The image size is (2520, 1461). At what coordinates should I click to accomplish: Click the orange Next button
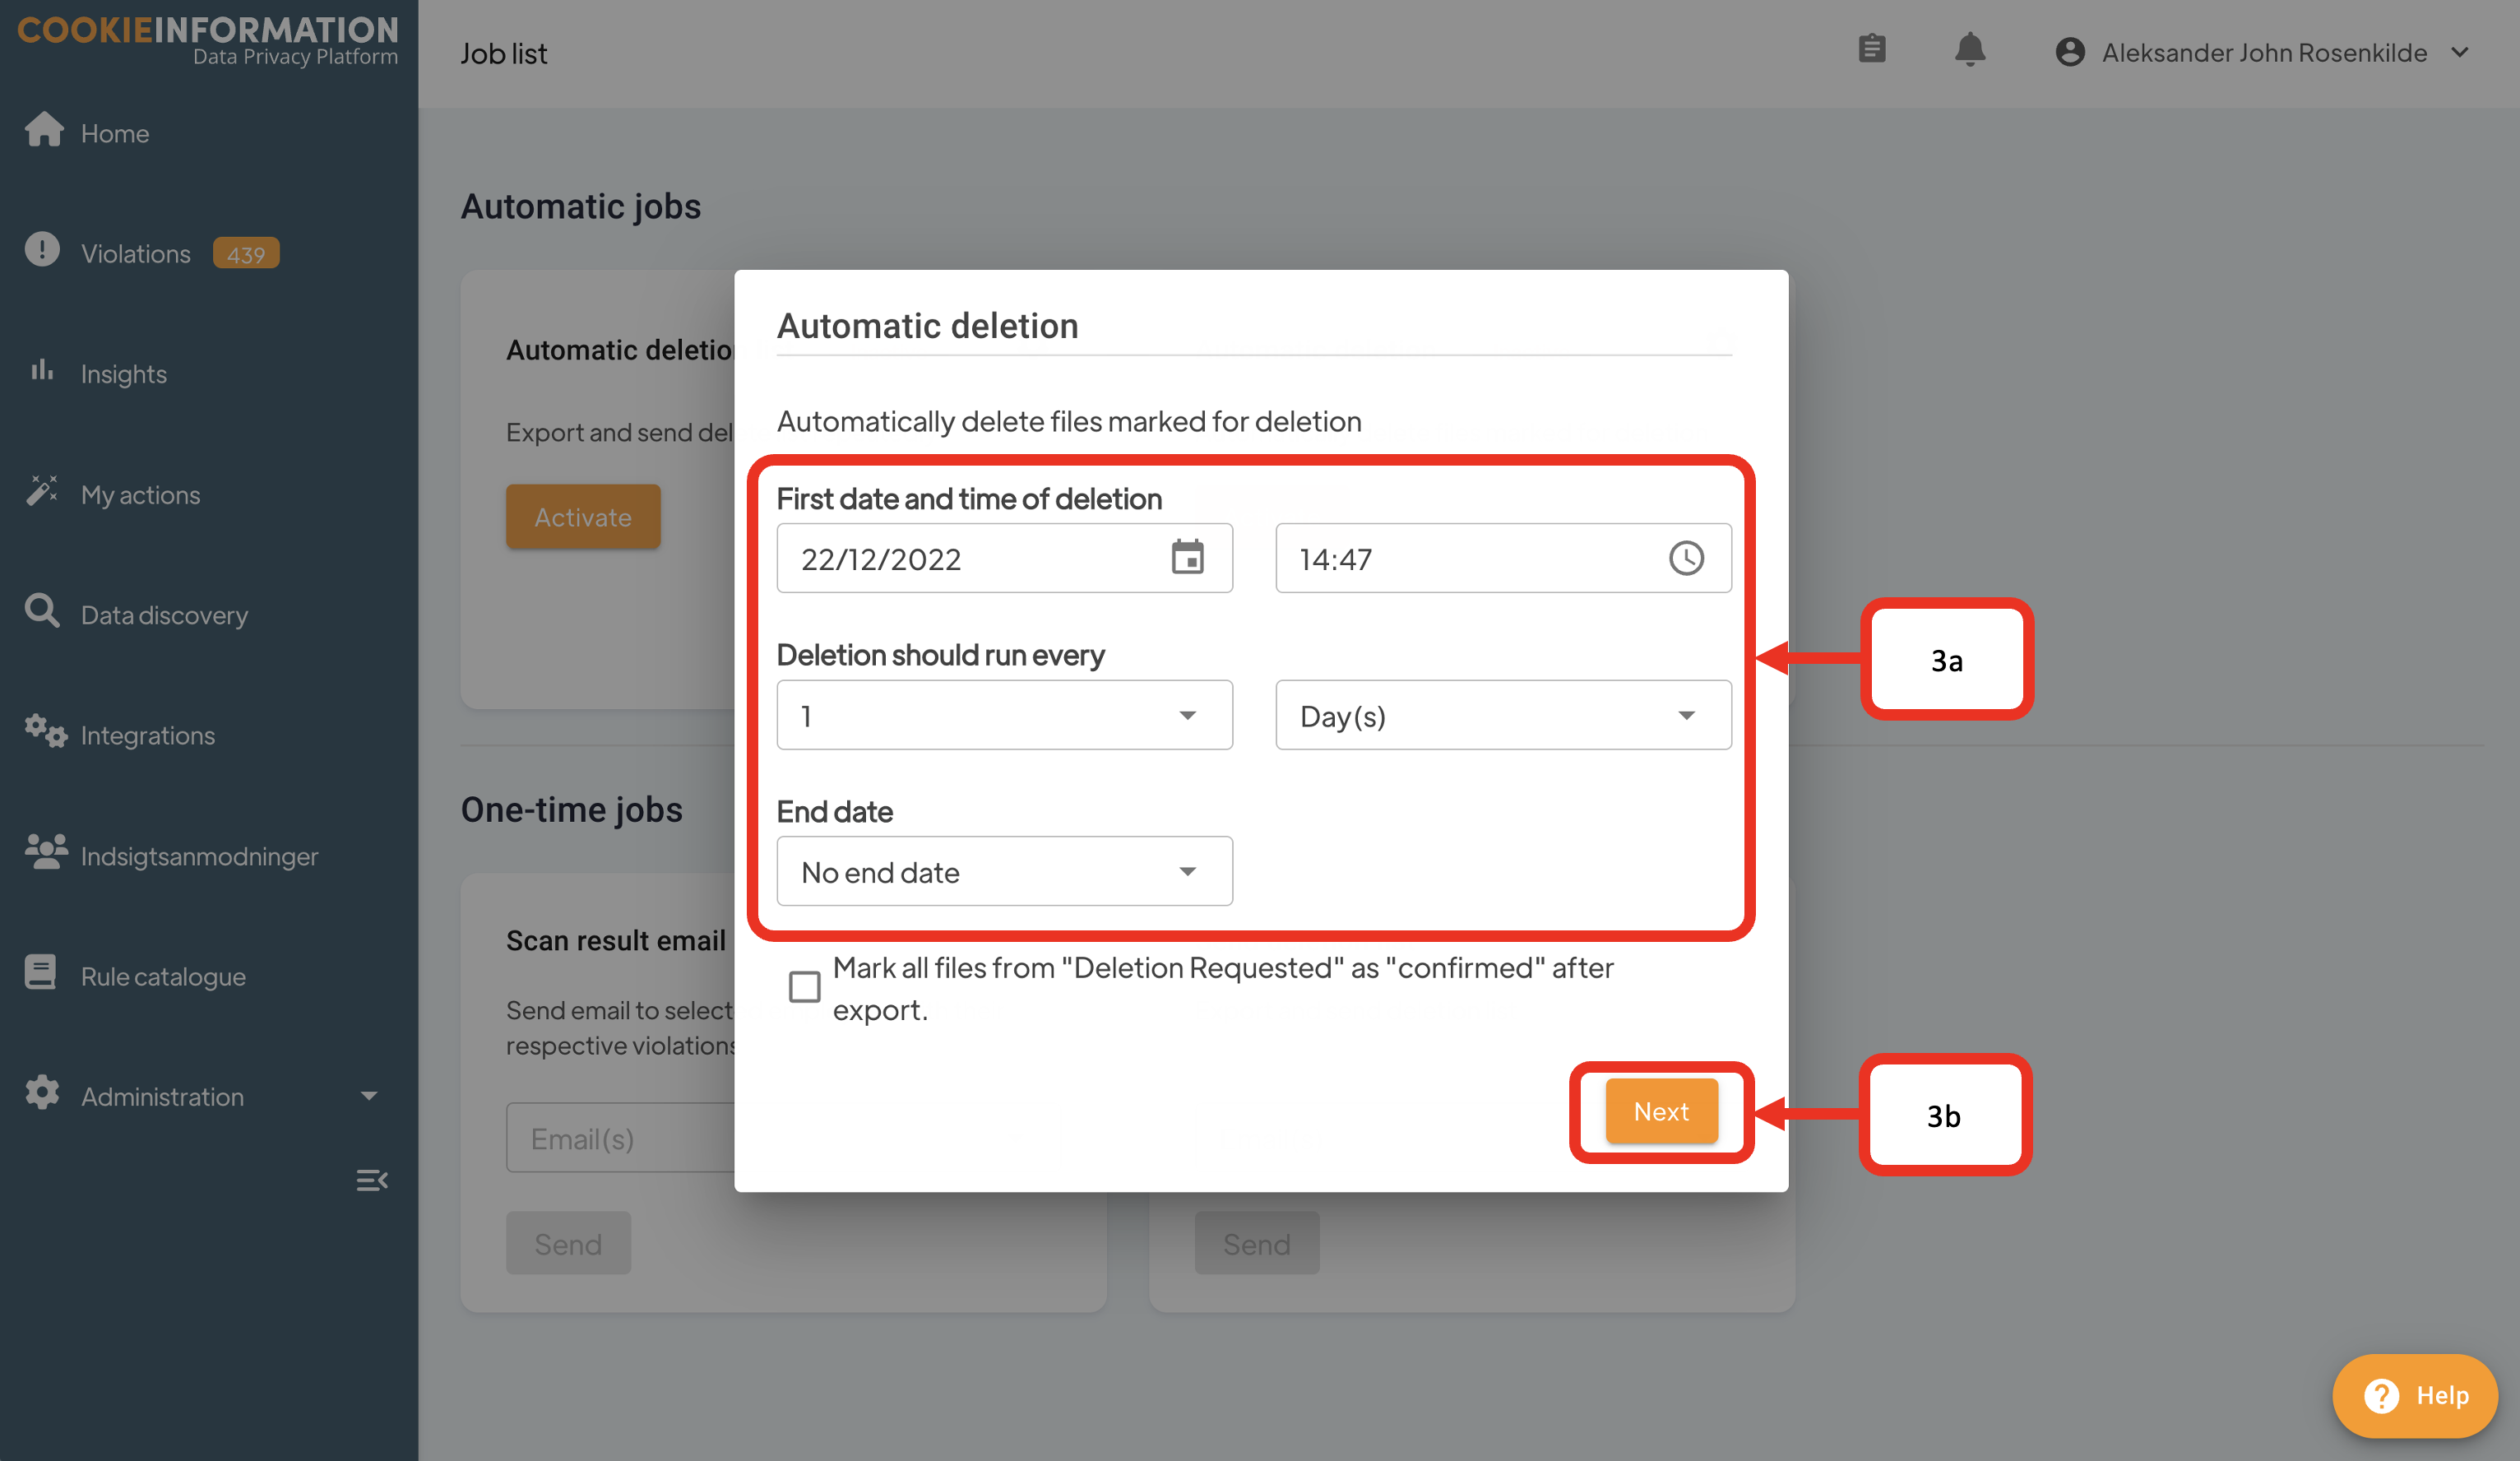pos(1660,1111)
